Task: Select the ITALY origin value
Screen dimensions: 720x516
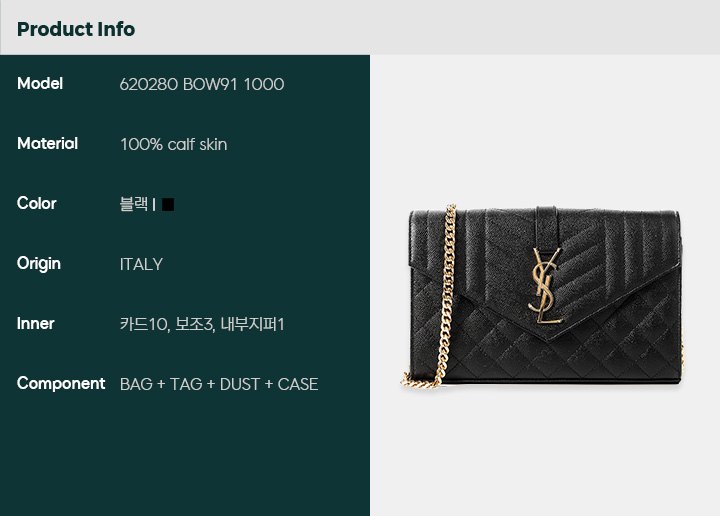Action: pos(141,264)
